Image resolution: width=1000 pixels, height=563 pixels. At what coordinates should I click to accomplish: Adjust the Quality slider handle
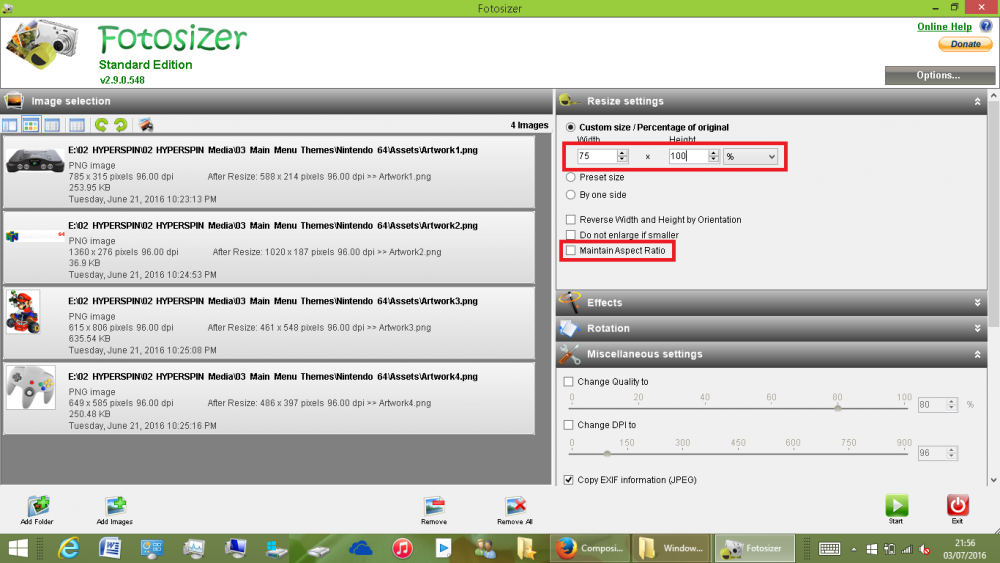coord(837,407)
